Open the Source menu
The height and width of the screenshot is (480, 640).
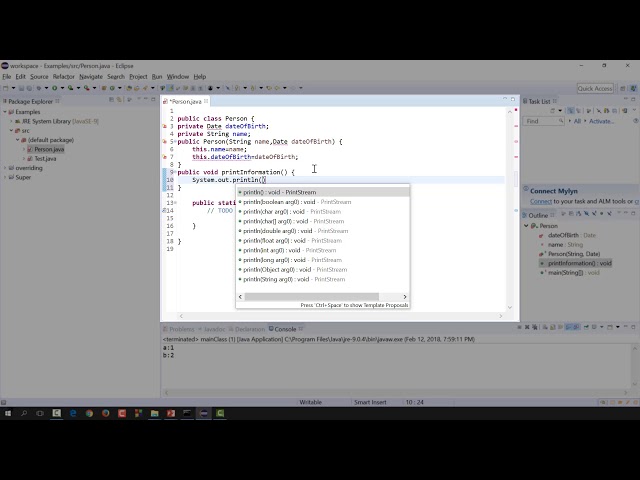point(39,77)
